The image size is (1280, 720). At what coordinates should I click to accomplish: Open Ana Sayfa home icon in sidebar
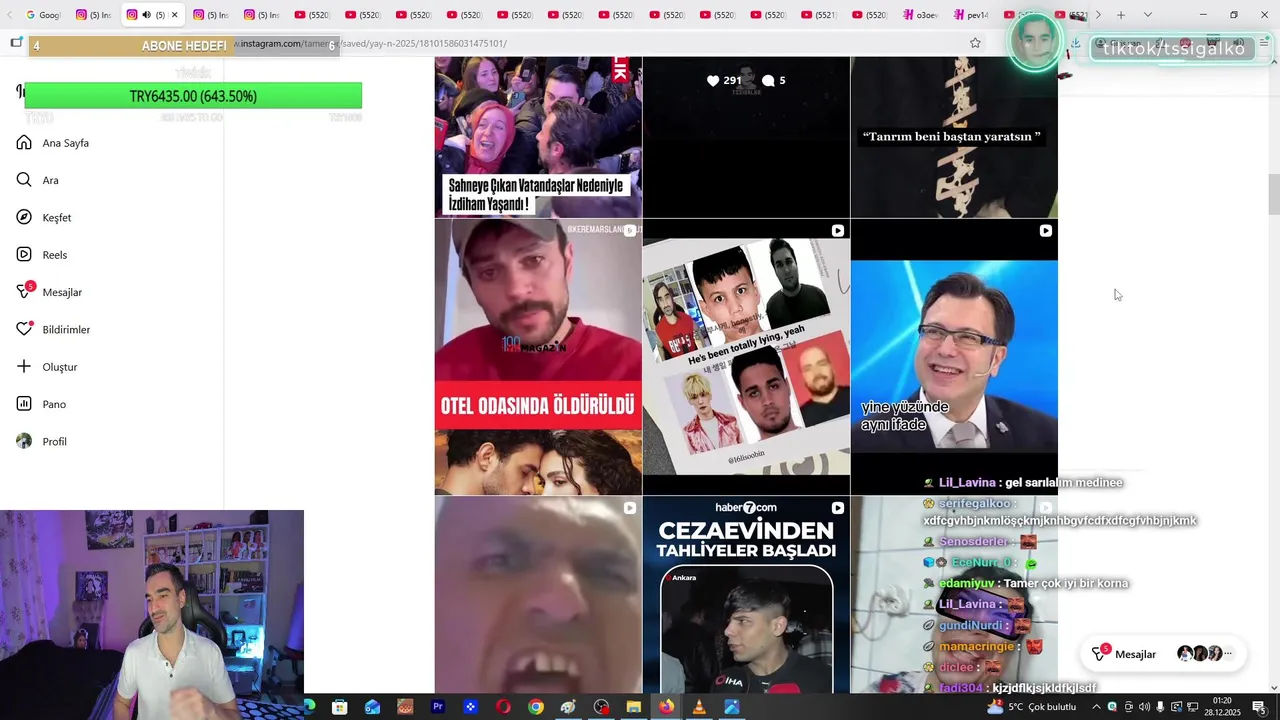[x=24, y=143]
